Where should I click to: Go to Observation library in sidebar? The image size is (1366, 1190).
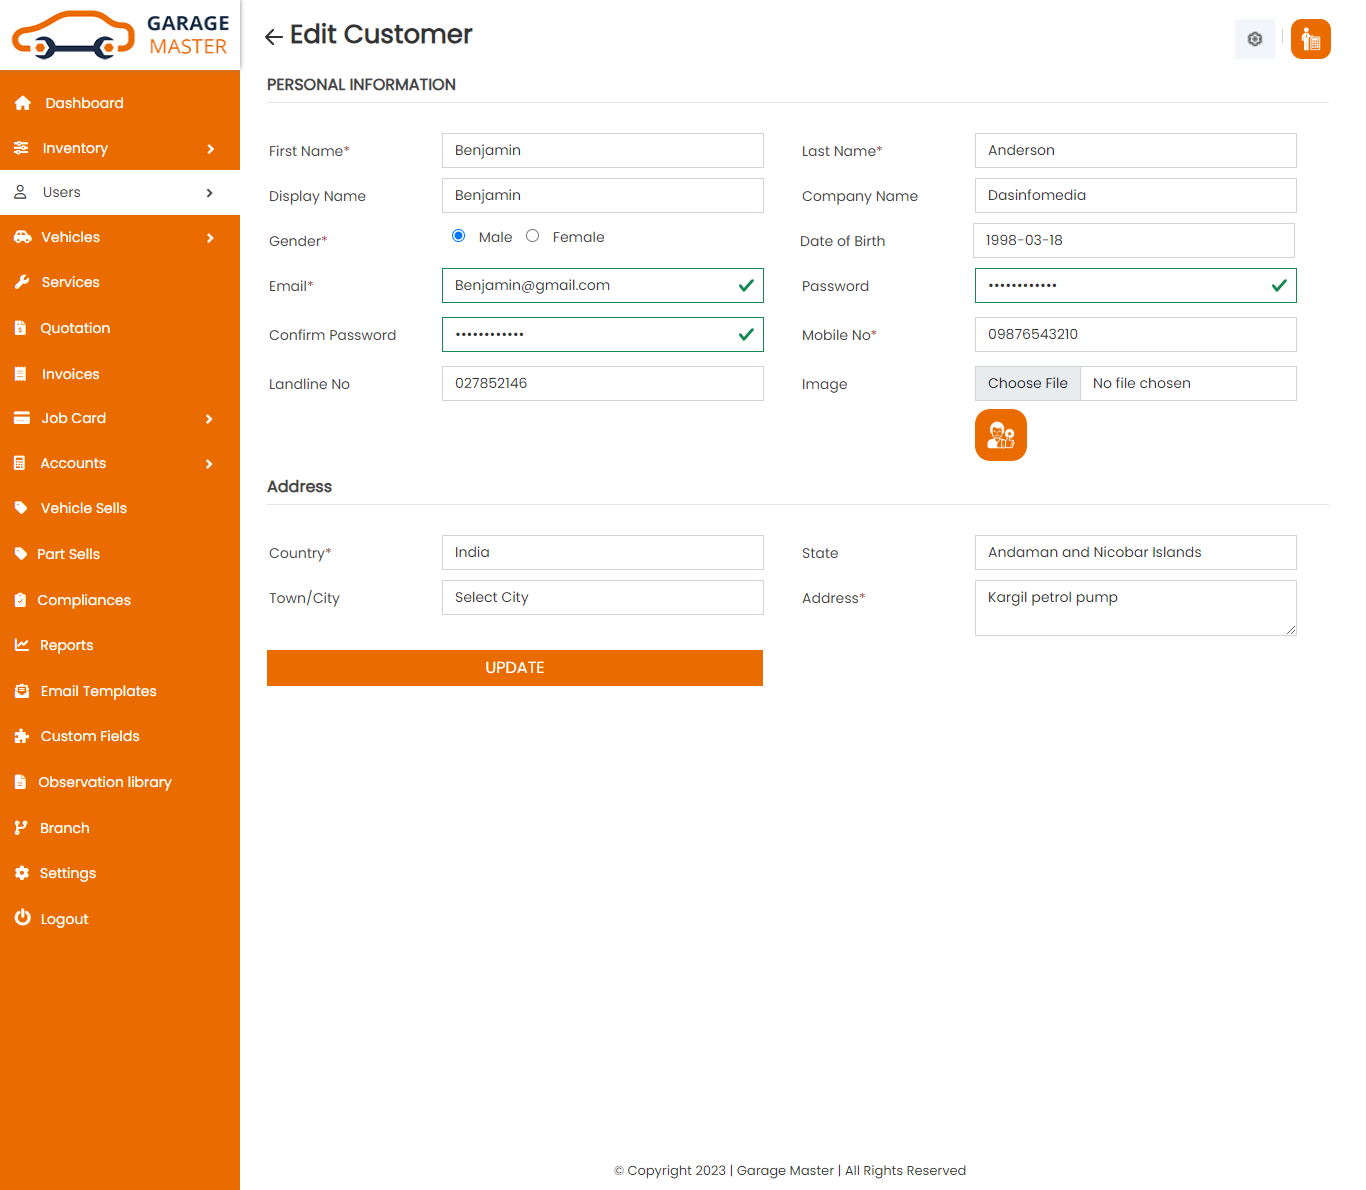click(x=105, y=782)
